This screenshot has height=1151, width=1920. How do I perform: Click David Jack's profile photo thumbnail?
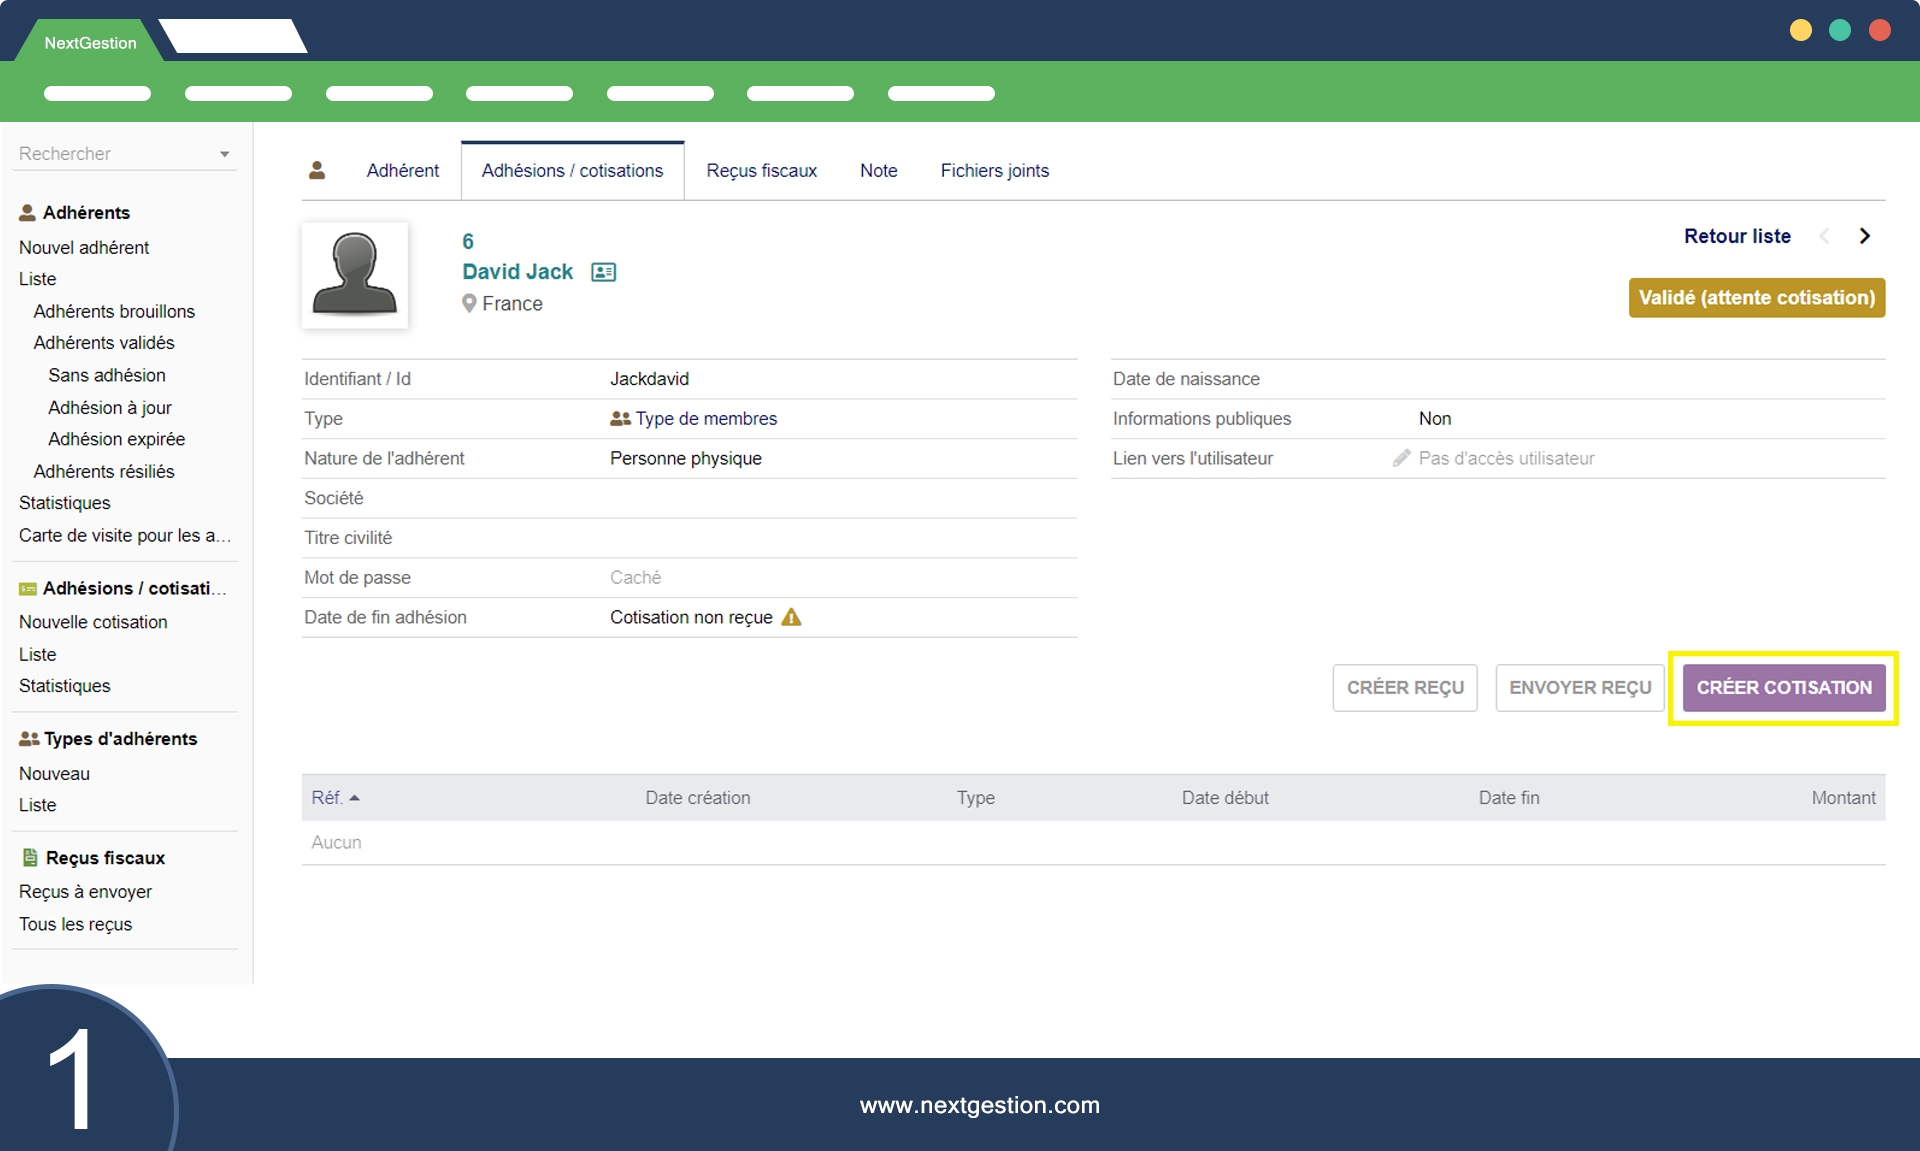pos(355,275)
